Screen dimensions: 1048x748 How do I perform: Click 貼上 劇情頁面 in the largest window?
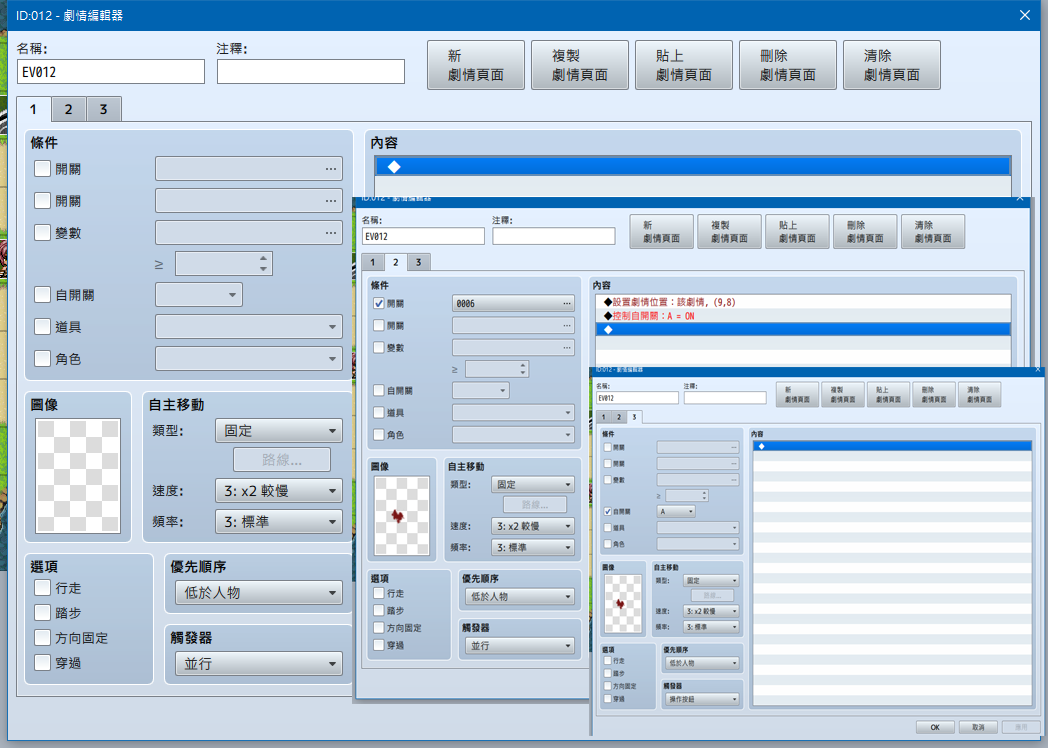click(684, 65)
